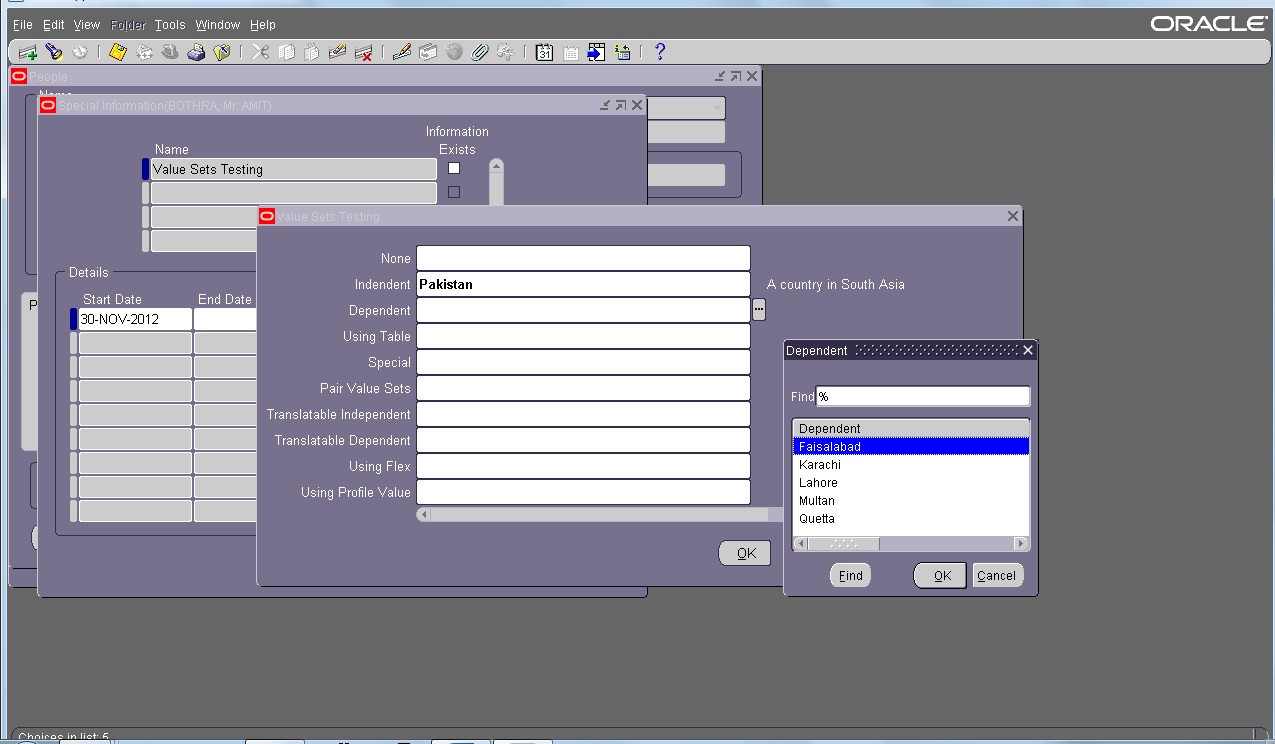Click the Cut scissors icon
This screenshot has width=1275, height=744.
(x=258, y=52)
